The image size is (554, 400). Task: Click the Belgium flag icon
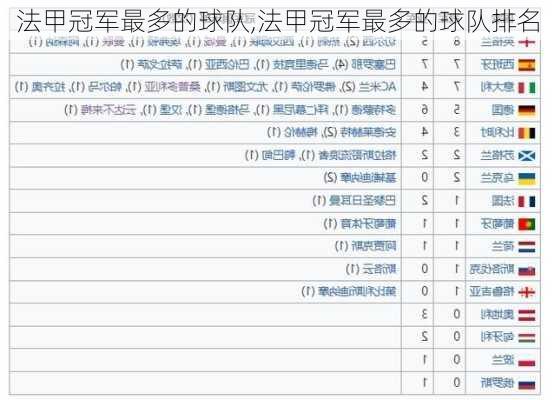point(526,133)
